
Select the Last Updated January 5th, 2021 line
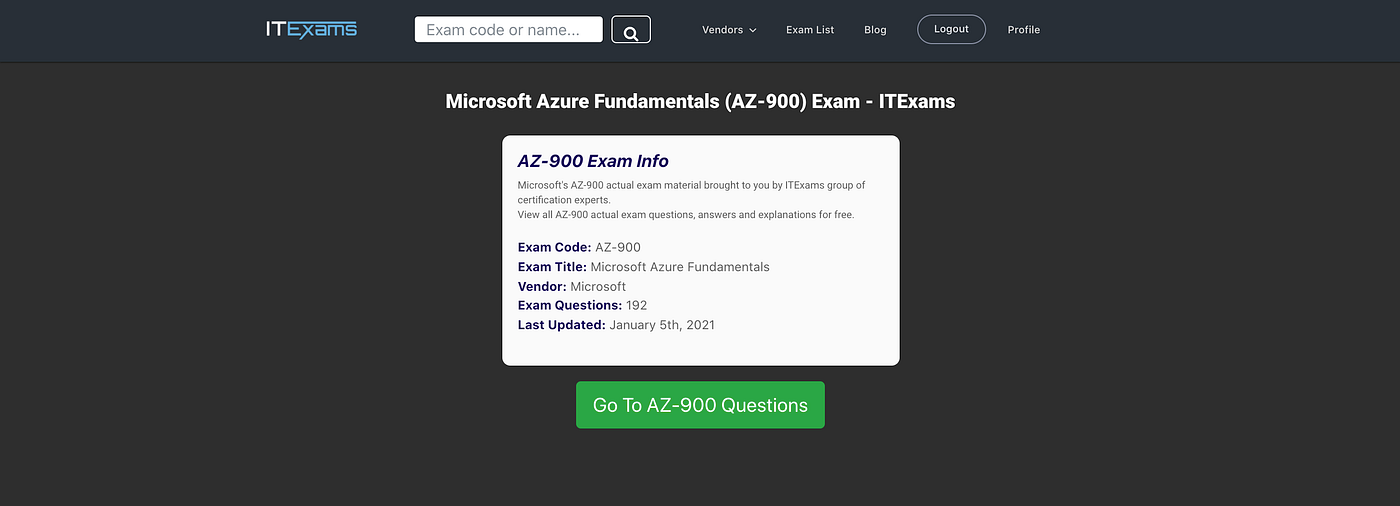[x=616, y=325]
